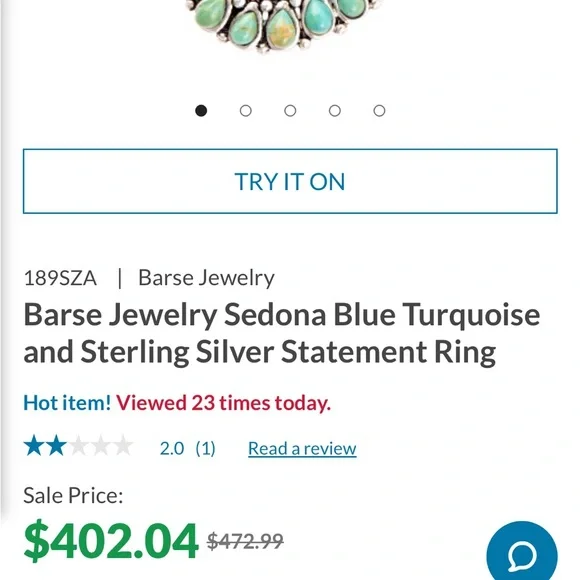Click the Hot item! label
Image resolution: width=580 pixels, height=580 pixels.
point(67,403)
